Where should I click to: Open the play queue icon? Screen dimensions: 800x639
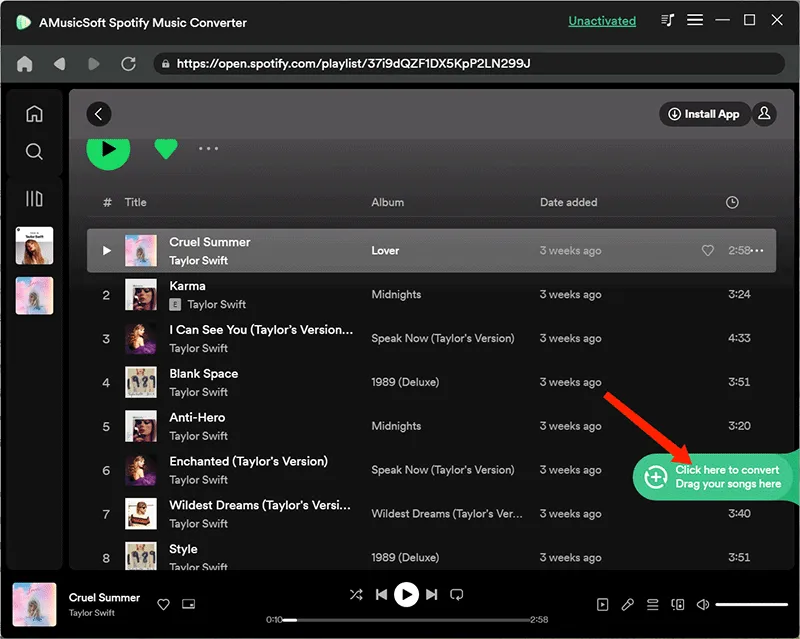click(x=652, y=604)
